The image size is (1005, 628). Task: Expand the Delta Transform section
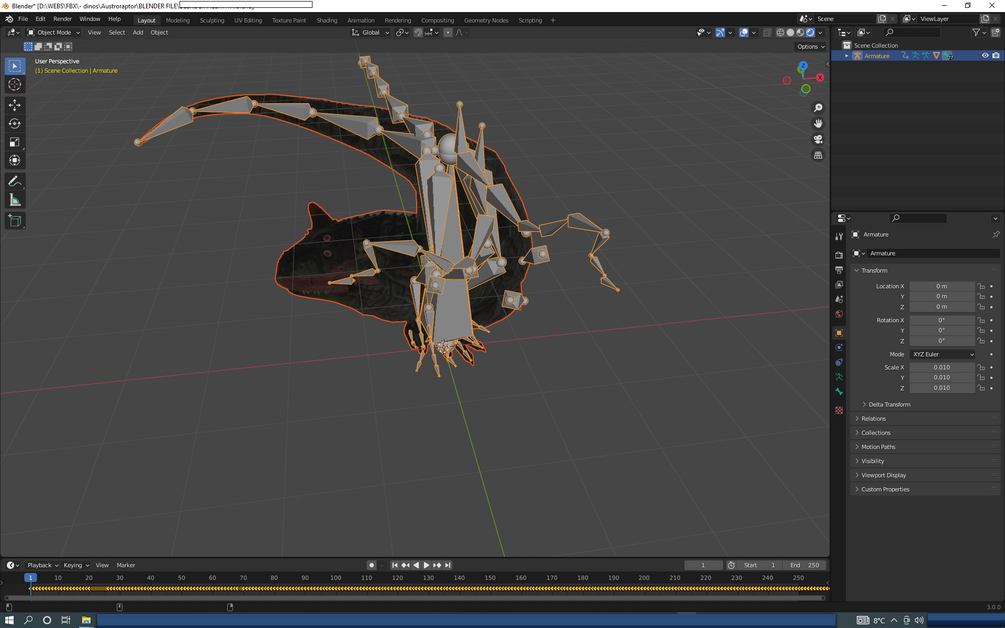tap(889, 404)
